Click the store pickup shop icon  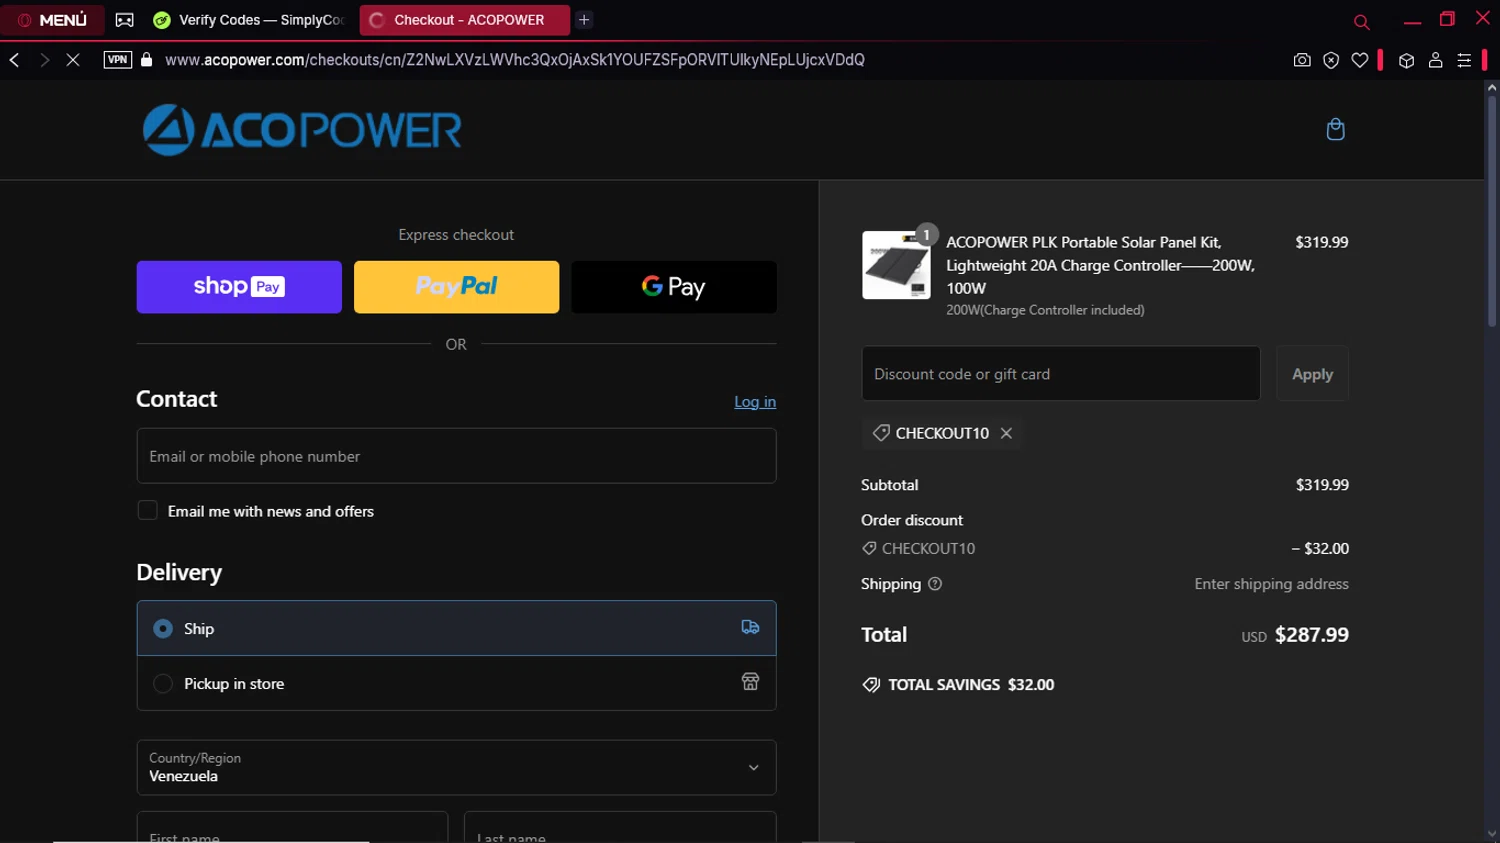(750, 682)
